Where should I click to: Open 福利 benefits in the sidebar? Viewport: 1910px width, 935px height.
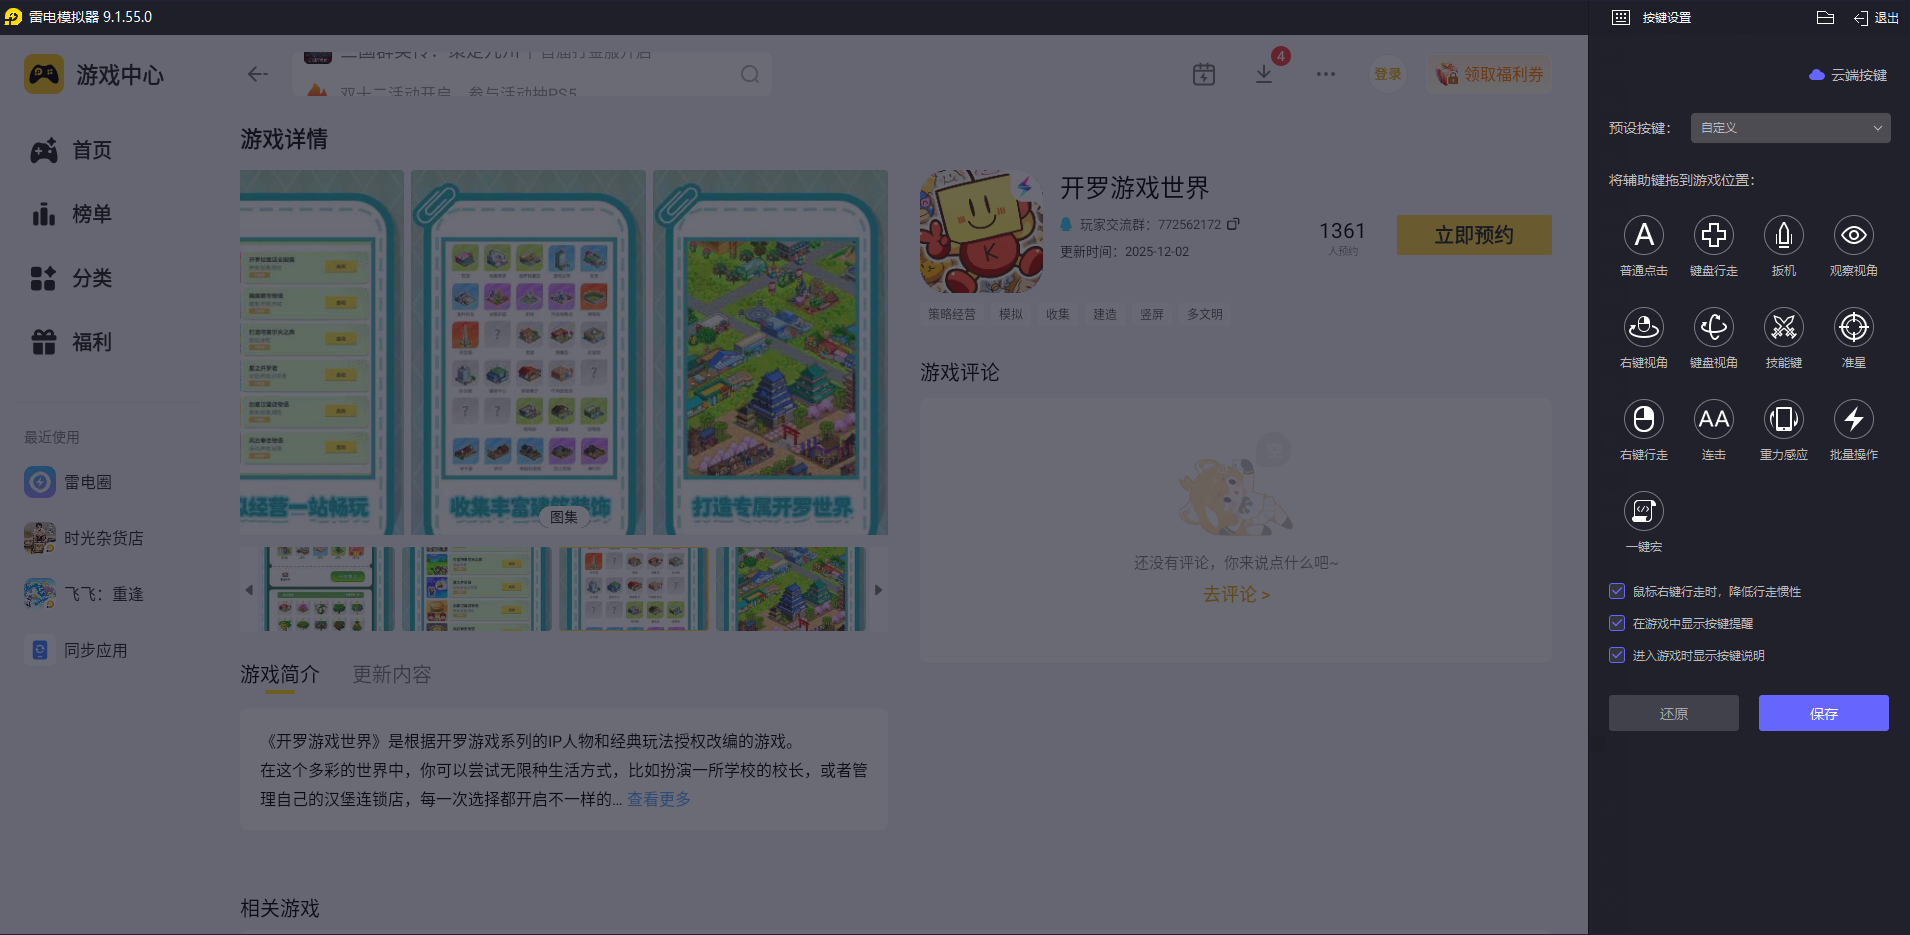tap(71, 342)
